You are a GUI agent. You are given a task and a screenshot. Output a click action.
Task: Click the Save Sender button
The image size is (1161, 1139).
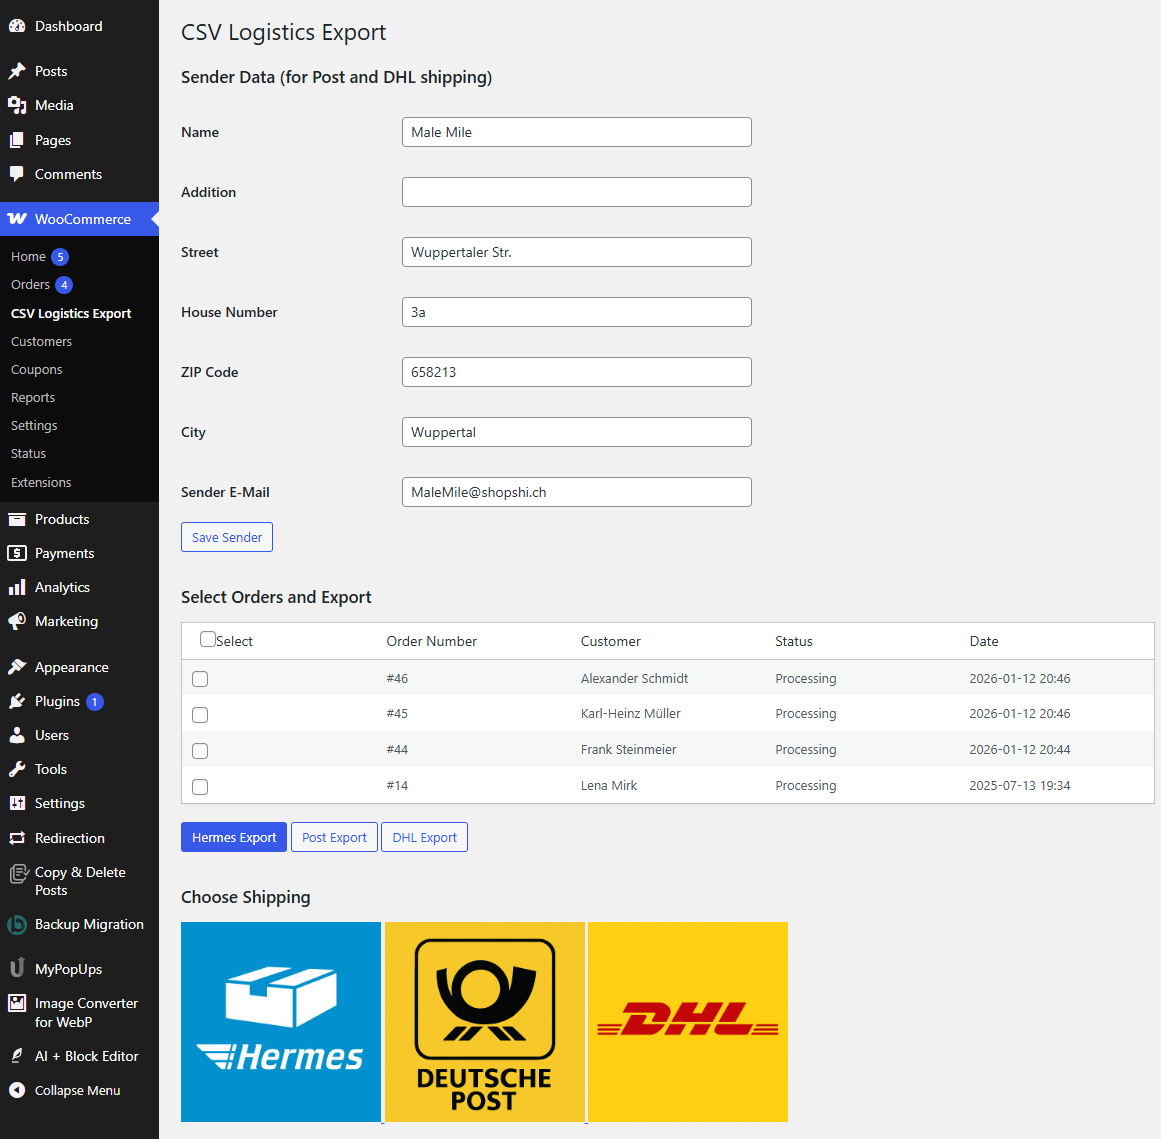pos(227,537)
